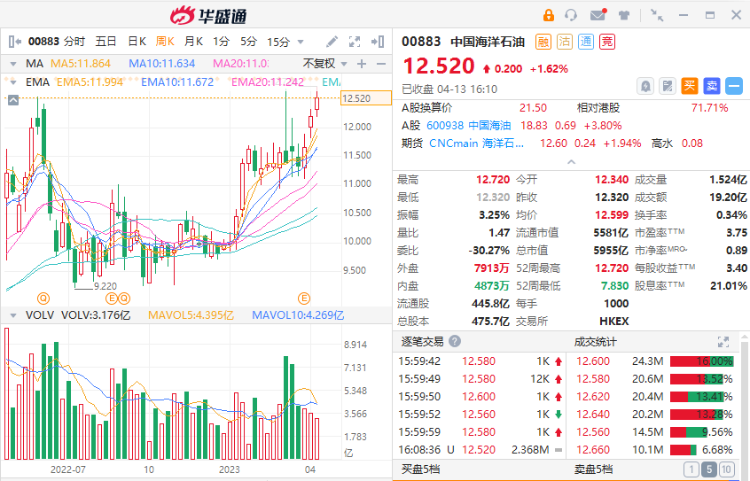Click the rightmost E event marker on chart

click(x=304, y=299)
